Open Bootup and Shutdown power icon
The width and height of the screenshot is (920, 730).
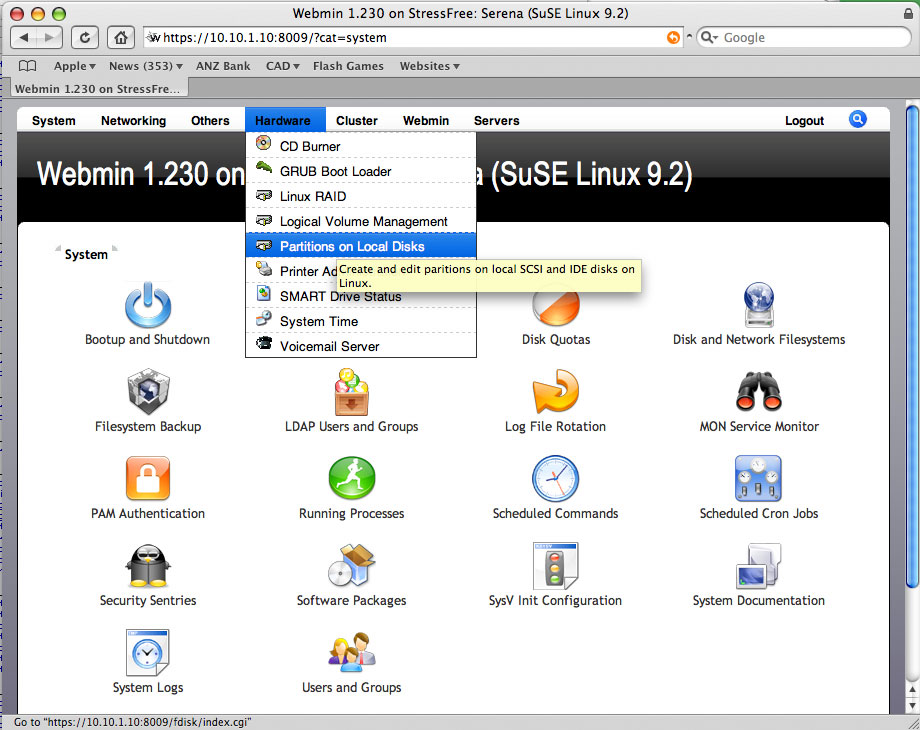tap(148, 305)
